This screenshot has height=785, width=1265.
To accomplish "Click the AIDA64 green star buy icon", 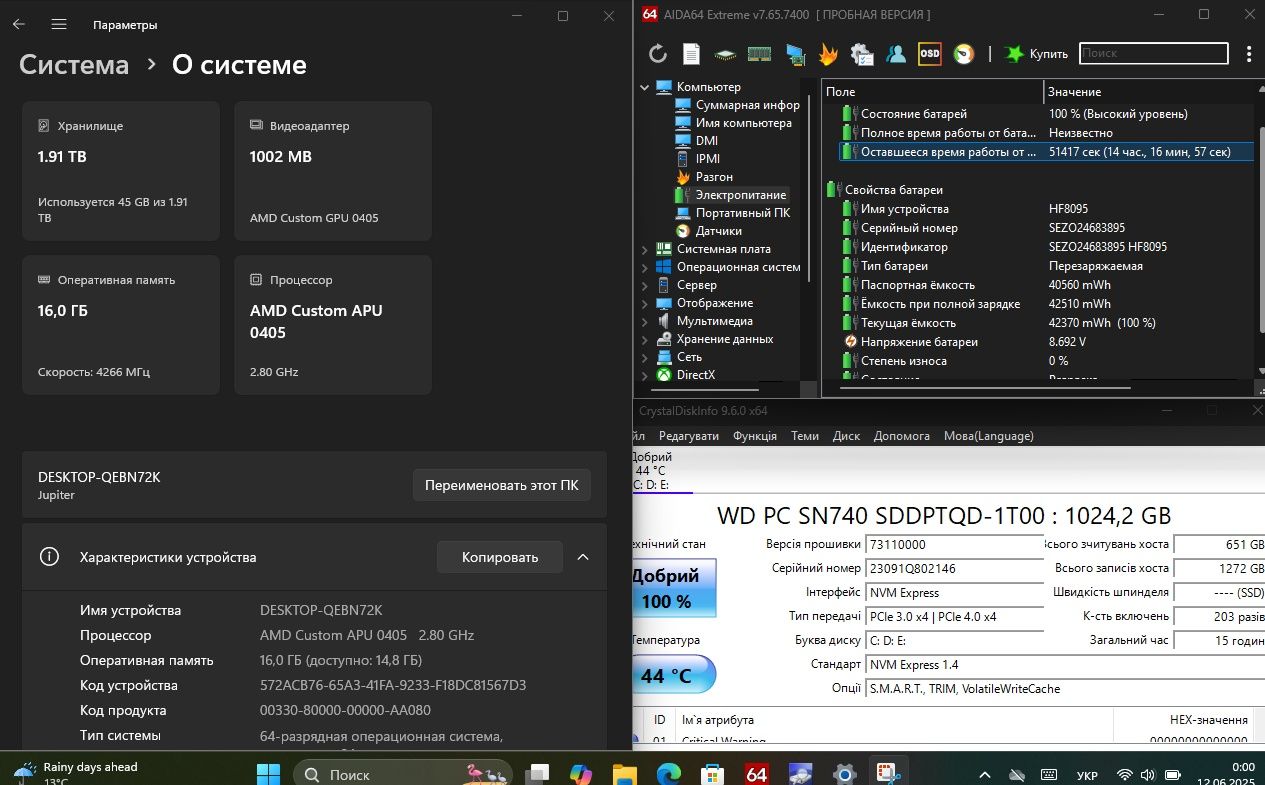I will click(1014, 54).
